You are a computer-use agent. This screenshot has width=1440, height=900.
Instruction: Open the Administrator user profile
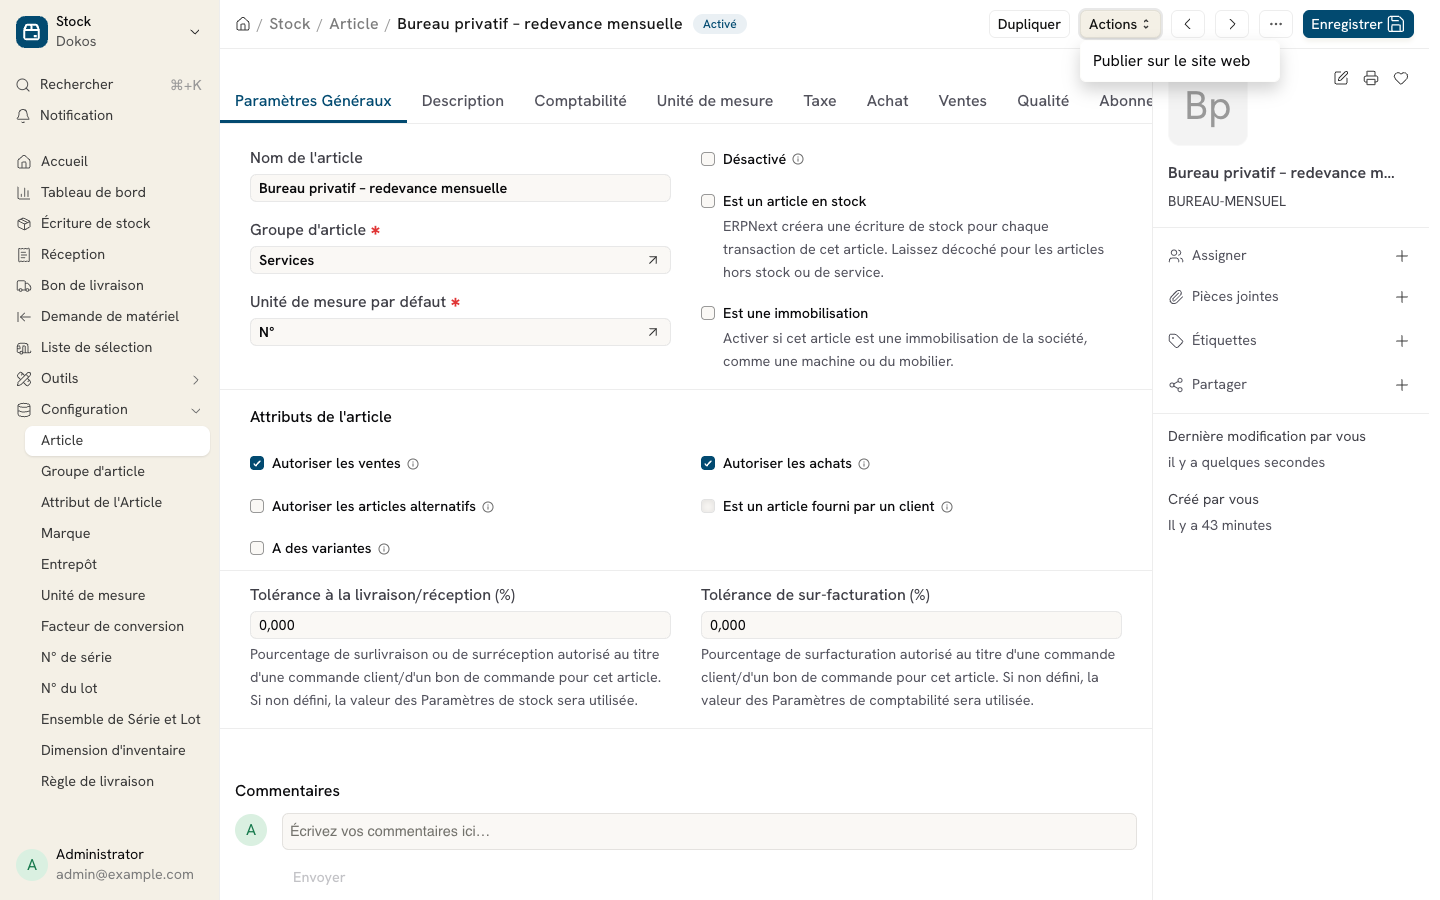tap(110, 864)
